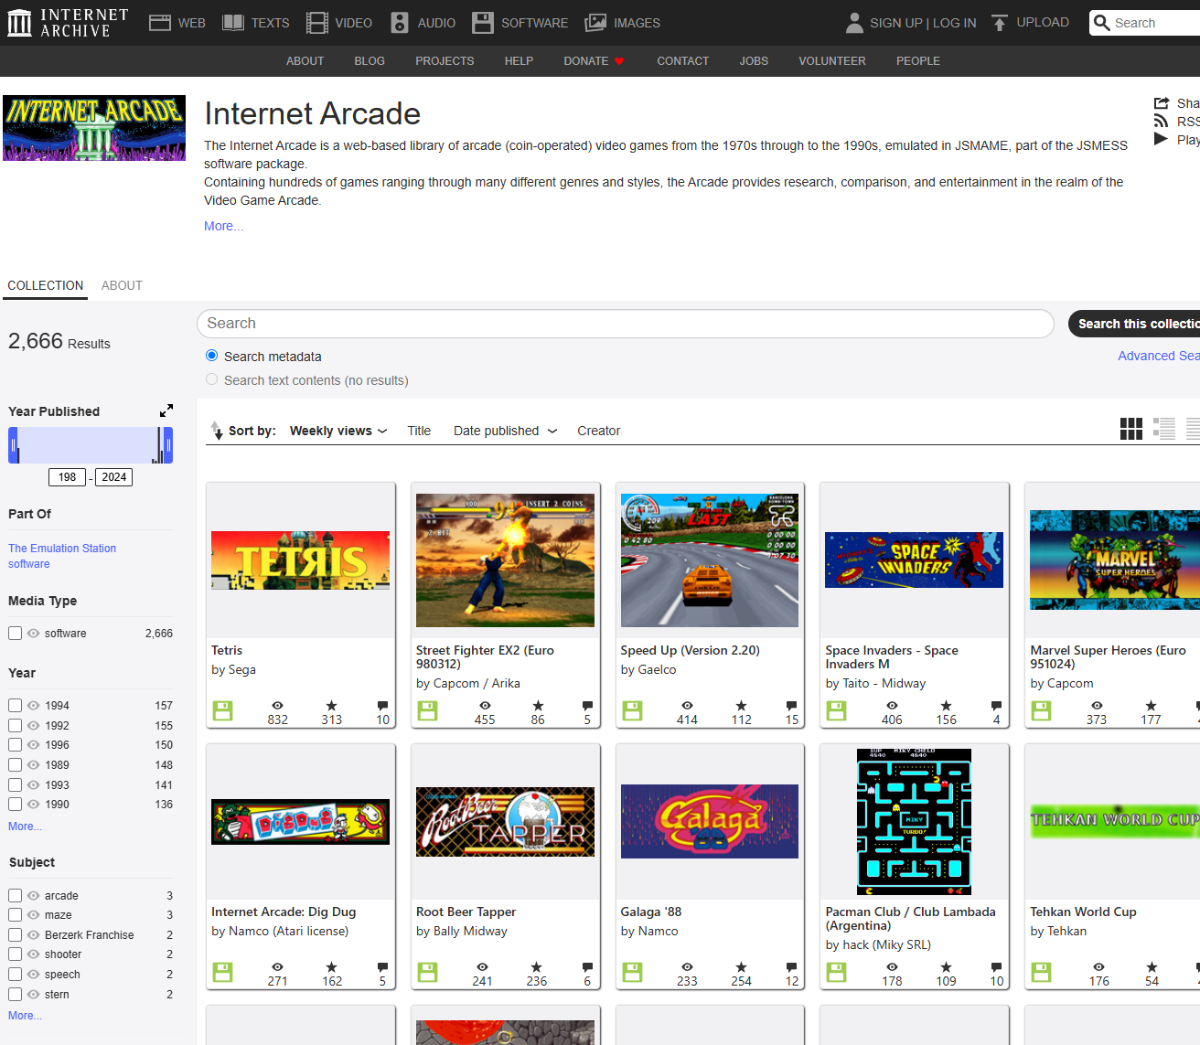Screen dimensions: 1200x1045
Task: Click the Upload arrow icon
Action: 999,23
